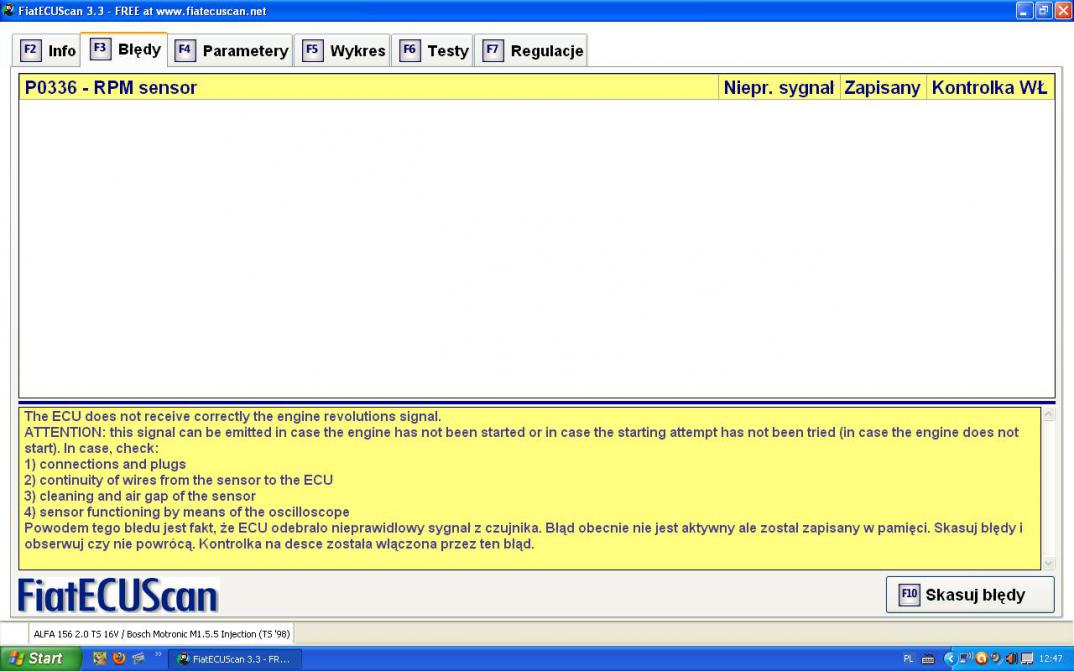Click the PL language indicator
The height and width of the screenshot is (671, 1074).
tap(908, 659)
